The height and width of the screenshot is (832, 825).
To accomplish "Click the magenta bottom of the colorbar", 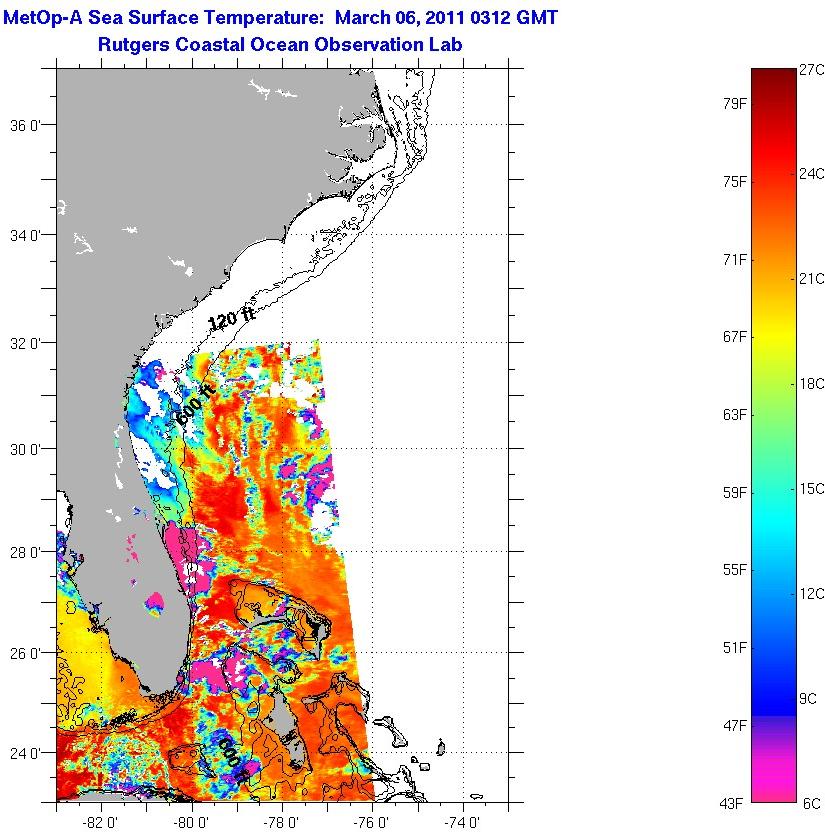I will point(774,785).
